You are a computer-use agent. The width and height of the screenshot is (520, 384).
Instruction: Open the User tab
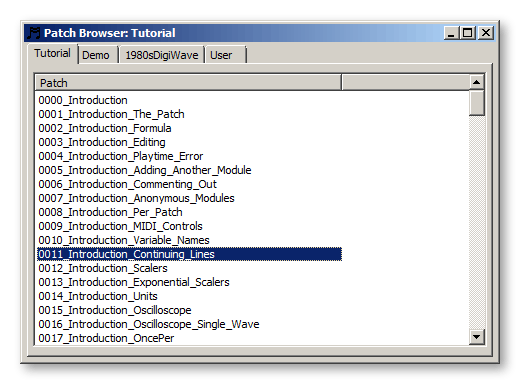point(226,55)
